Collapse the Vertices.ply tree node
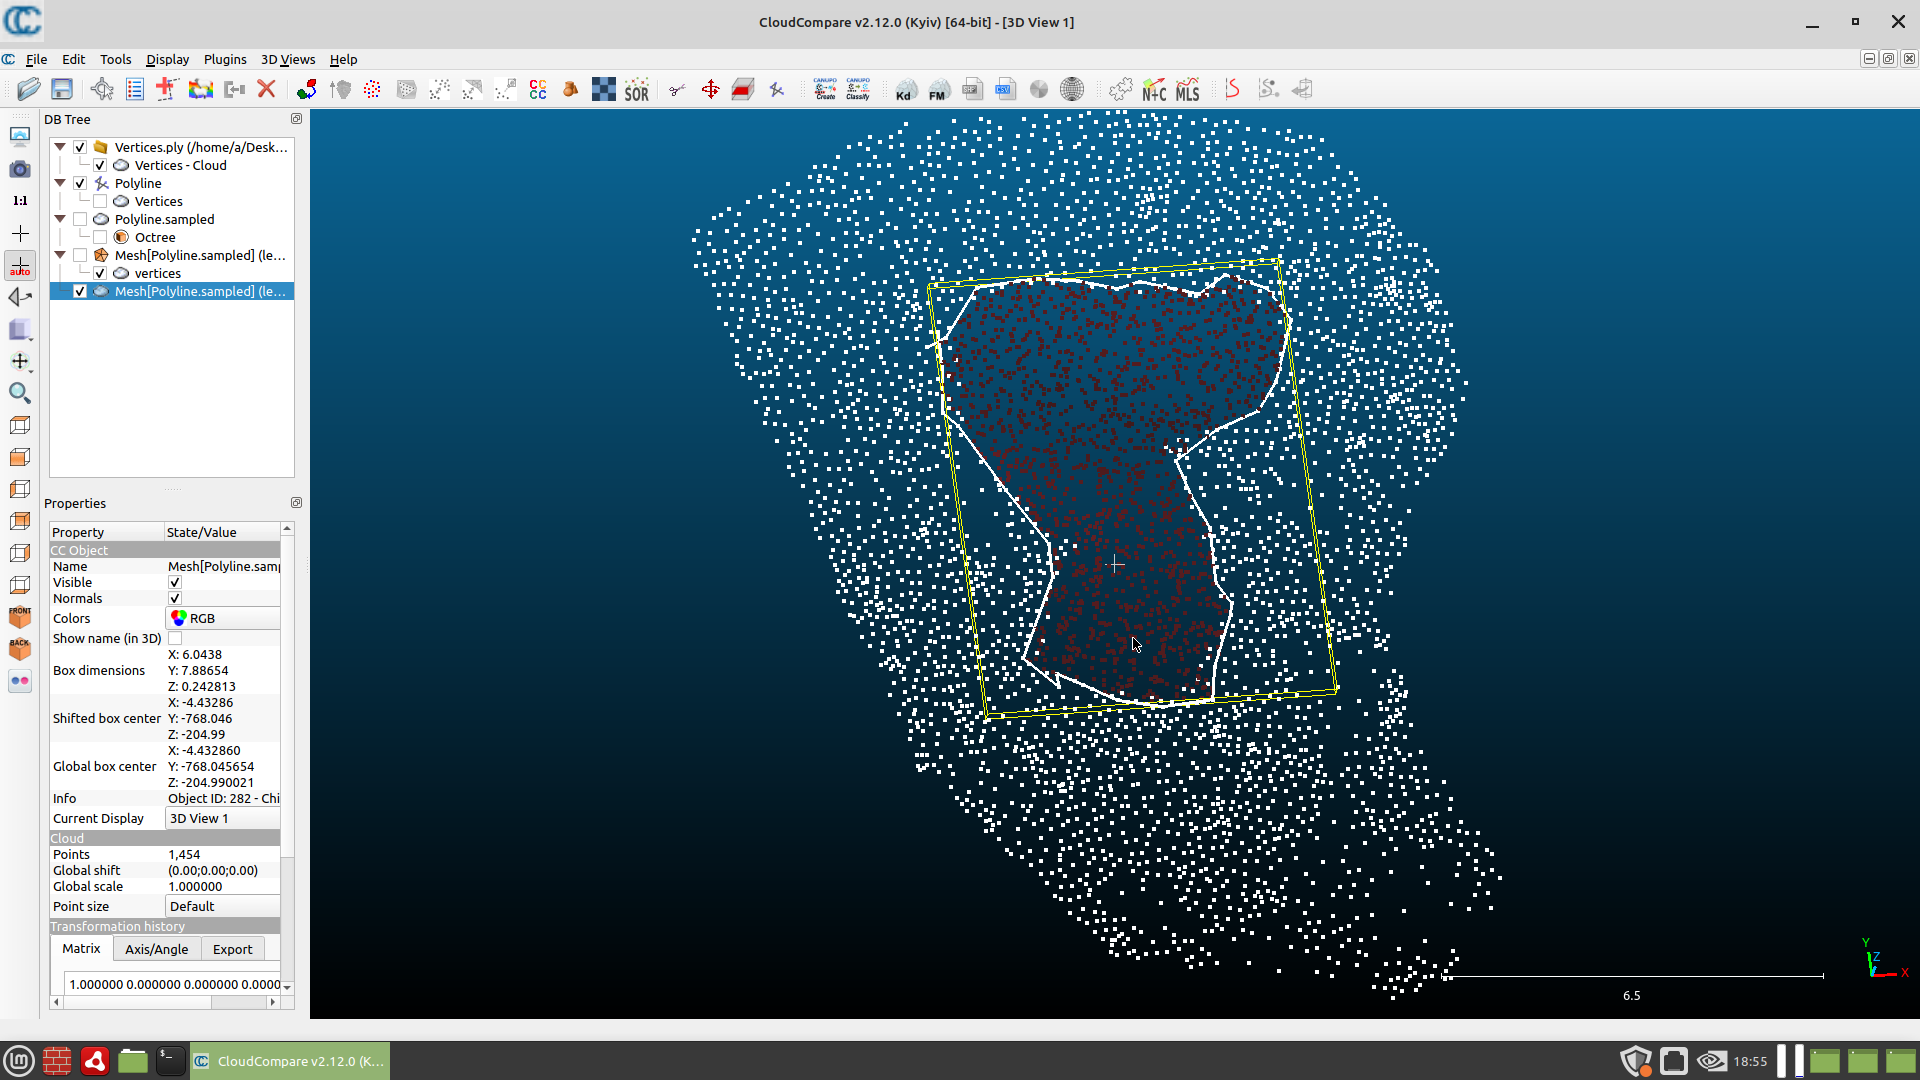Viewport: 1920px width, 1080px height. point(60,147)
